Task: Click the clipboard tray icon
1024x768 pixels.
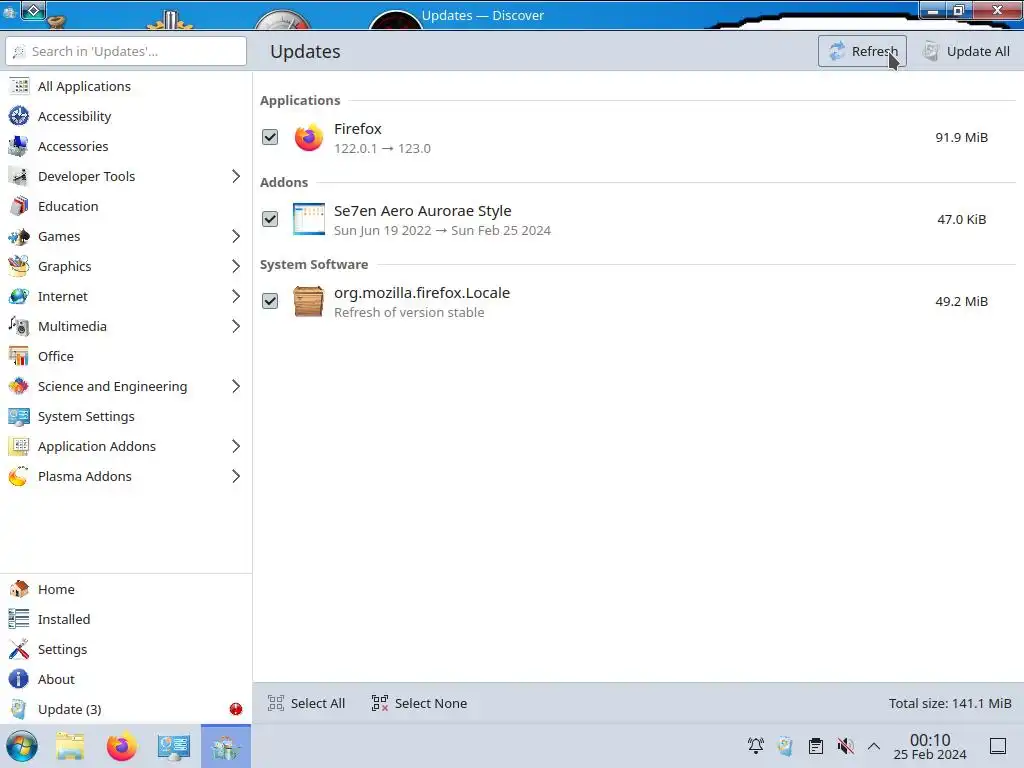Action: [x=816, y=746]
